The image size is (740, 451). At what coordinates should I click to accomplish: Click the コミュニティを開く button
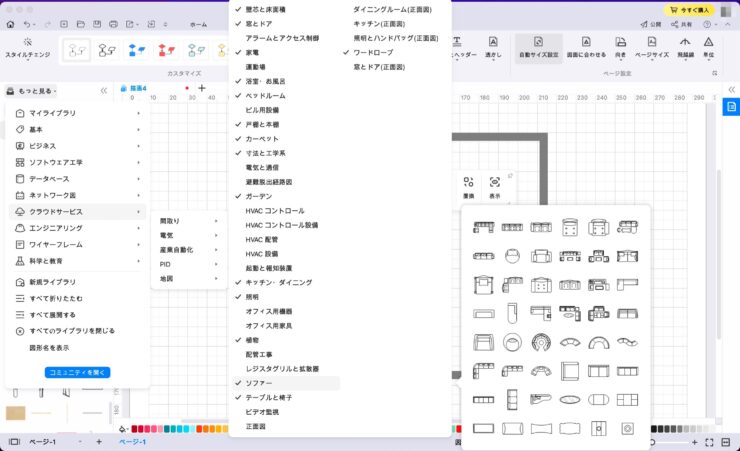[77, 372]
